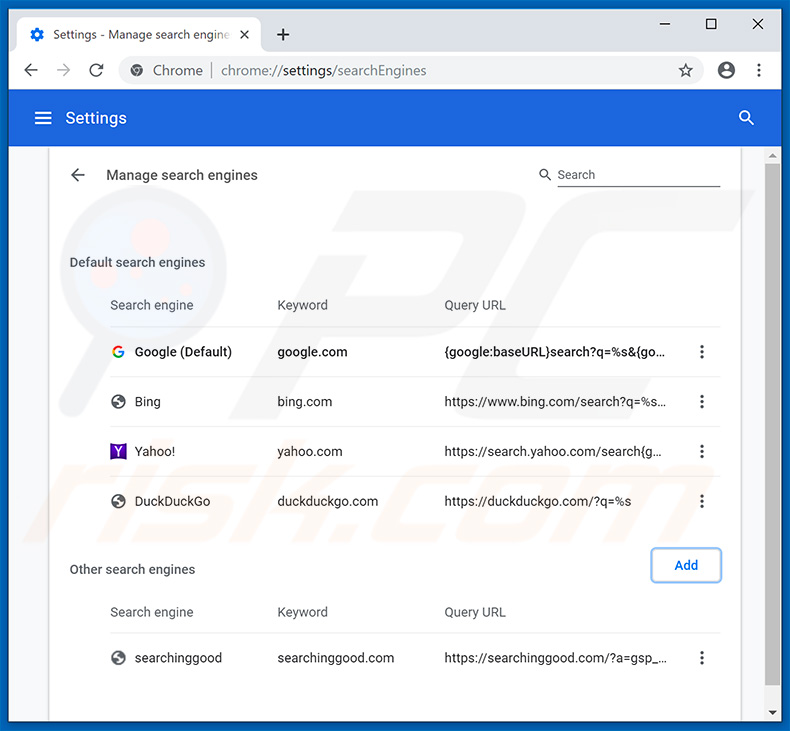Select Google (Default) engine name

pos(183,352)
